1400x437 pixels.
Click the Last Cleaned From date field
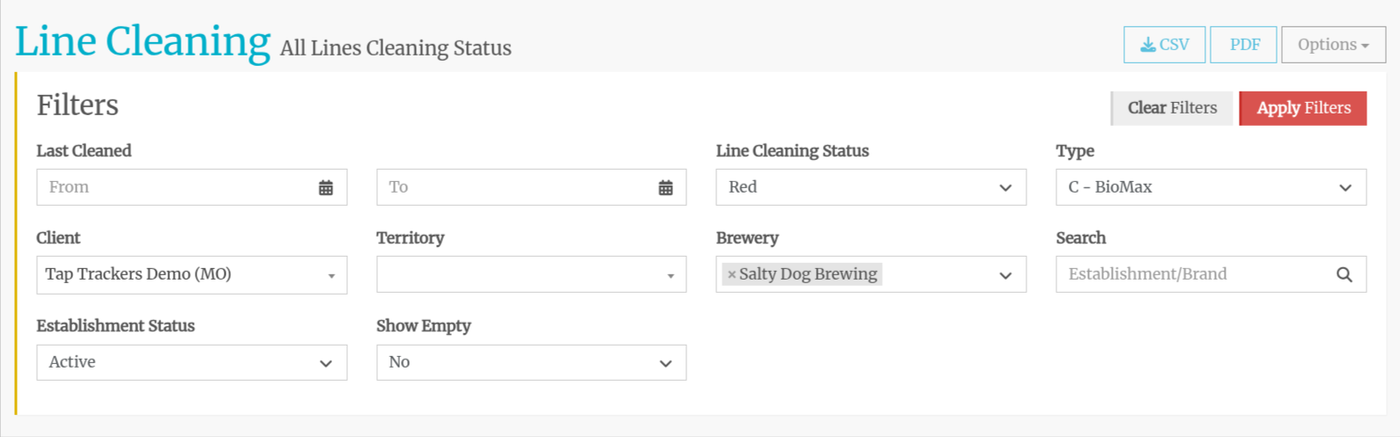175,187
